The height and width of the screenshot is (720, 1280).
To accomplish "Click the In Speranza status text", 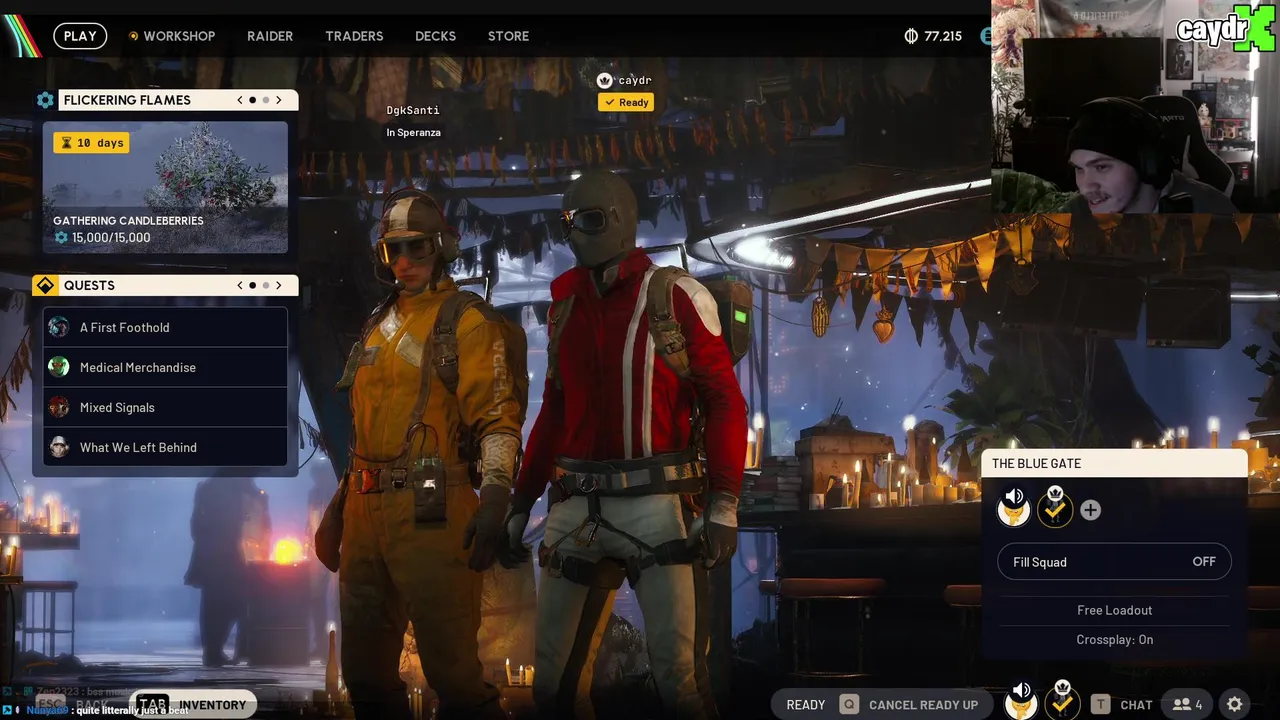I will tap(413, 132).
